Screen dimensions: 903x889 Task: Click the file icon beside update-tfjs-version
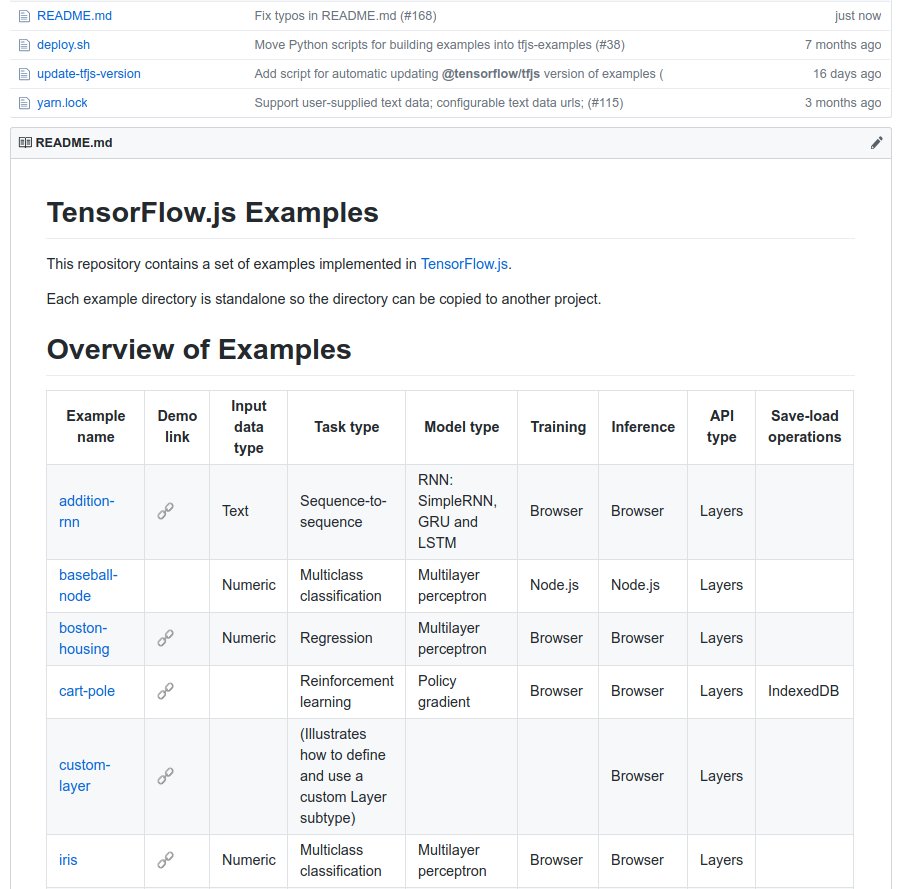tap(24, 74)
